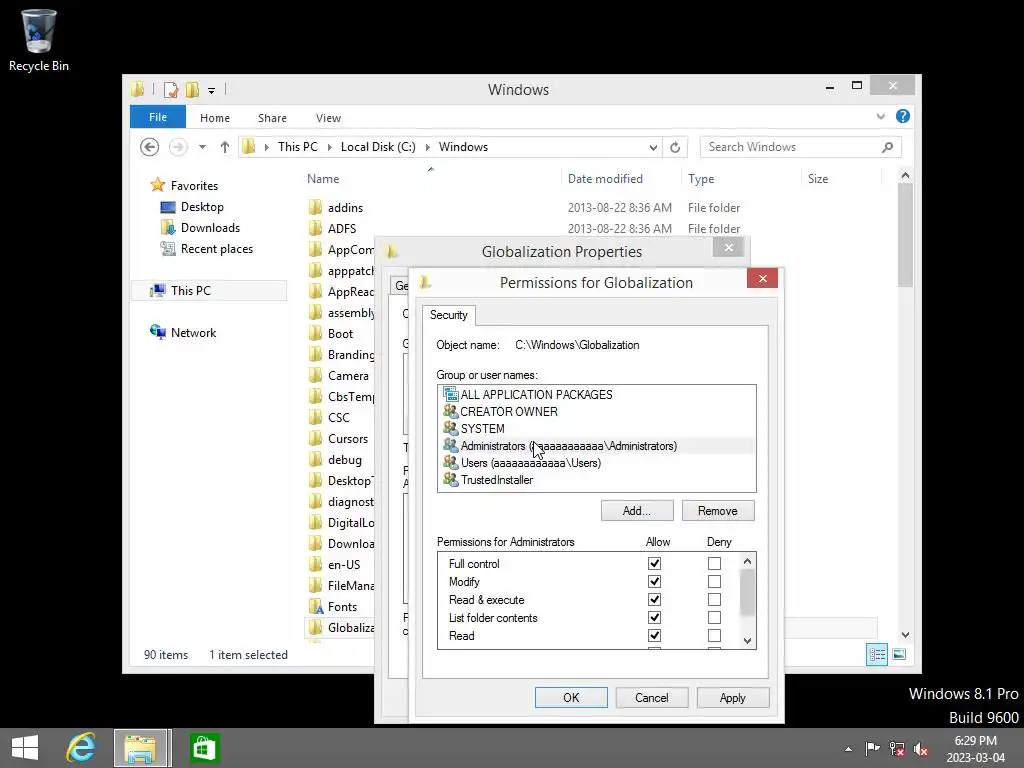
Task: Open the address bar history dropdown
Action: click(x=653, y=148)
